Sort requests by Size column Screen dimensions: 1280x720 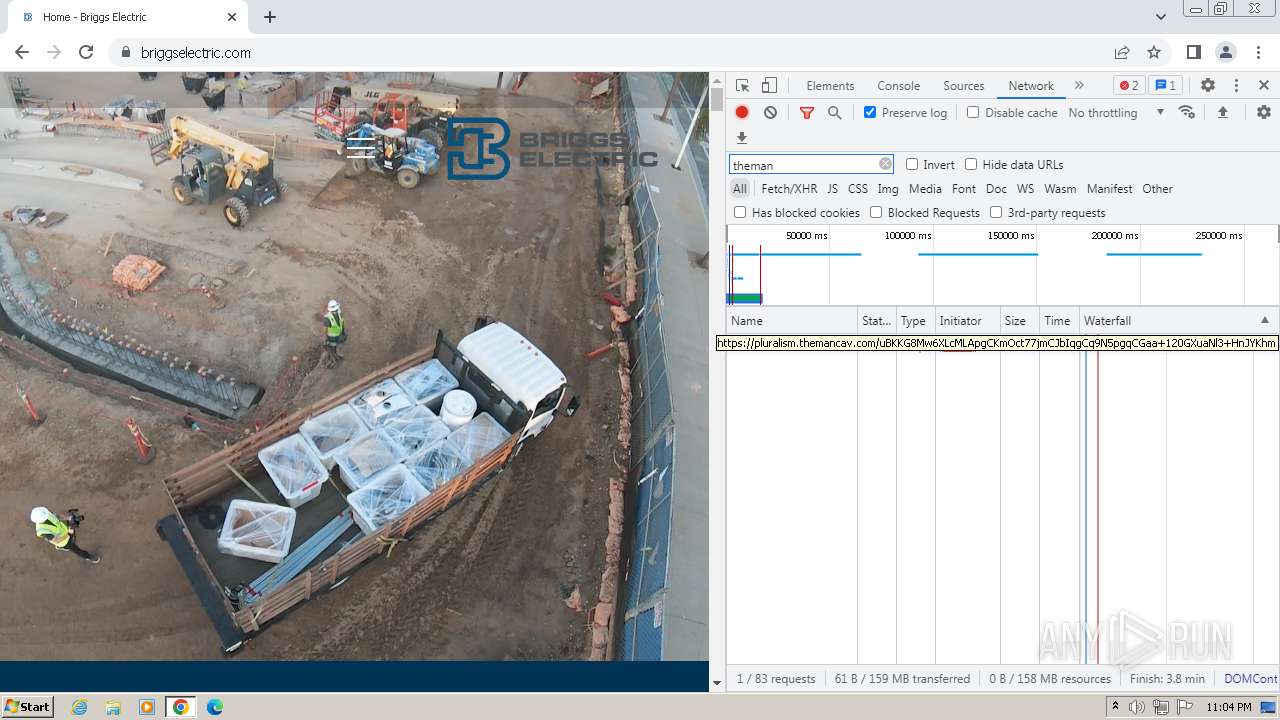click(1019, 320)
